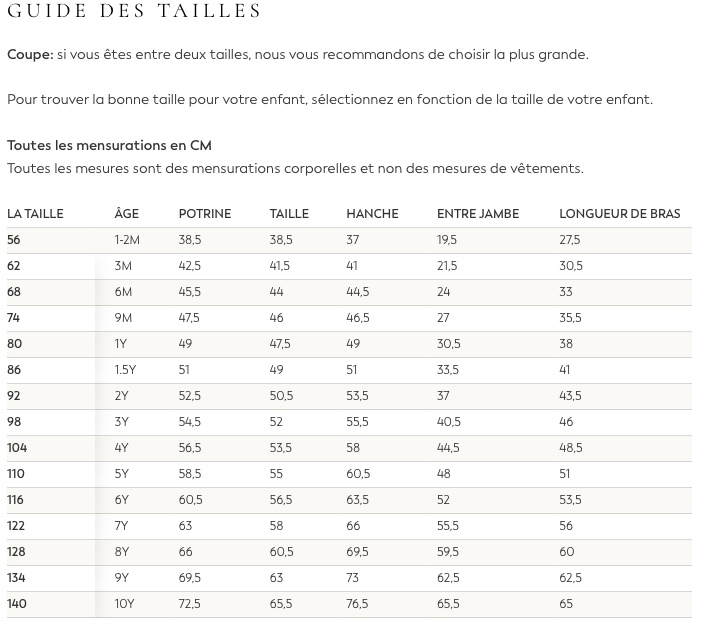Select size 92 row label

click(x=14, y=396)
